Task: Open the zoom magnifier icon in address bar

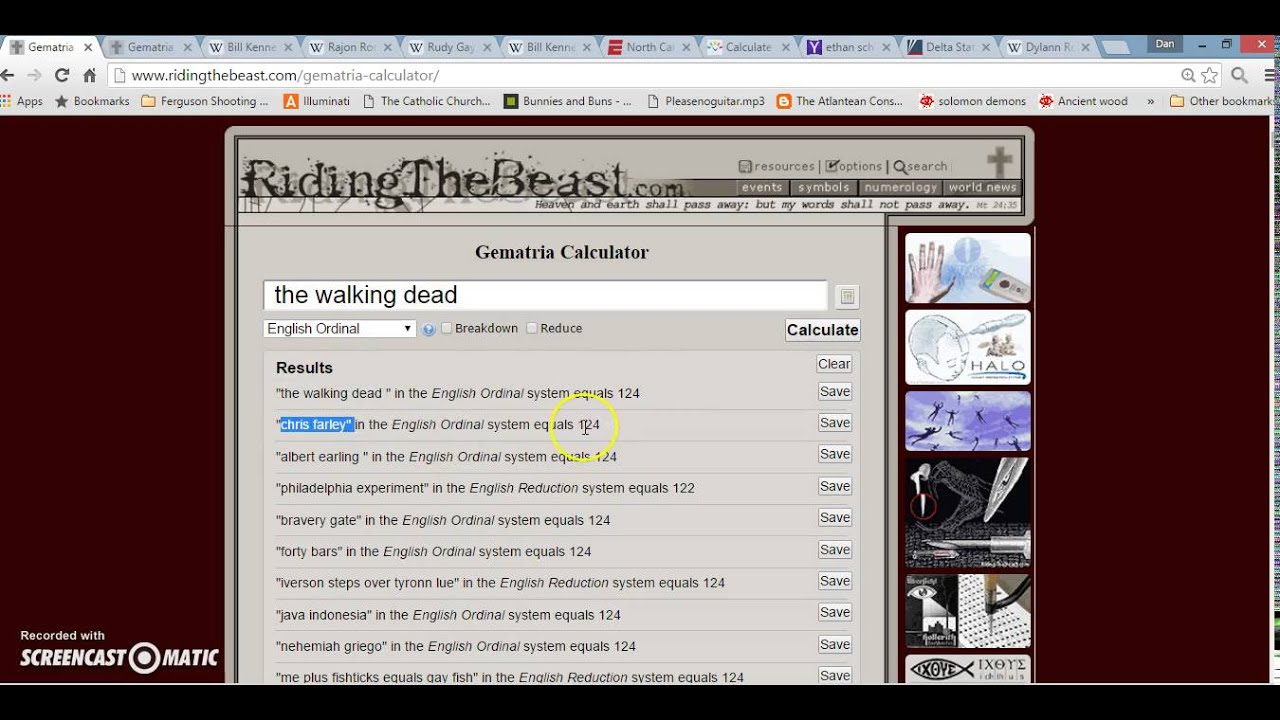Action: (1188, 75)
